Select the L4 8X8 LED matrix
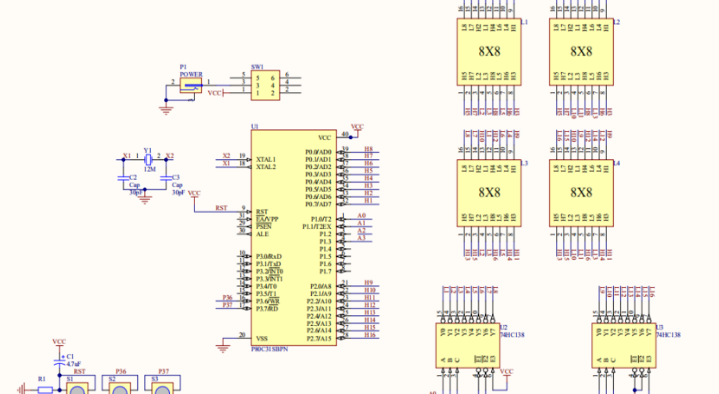 (581, 193)
